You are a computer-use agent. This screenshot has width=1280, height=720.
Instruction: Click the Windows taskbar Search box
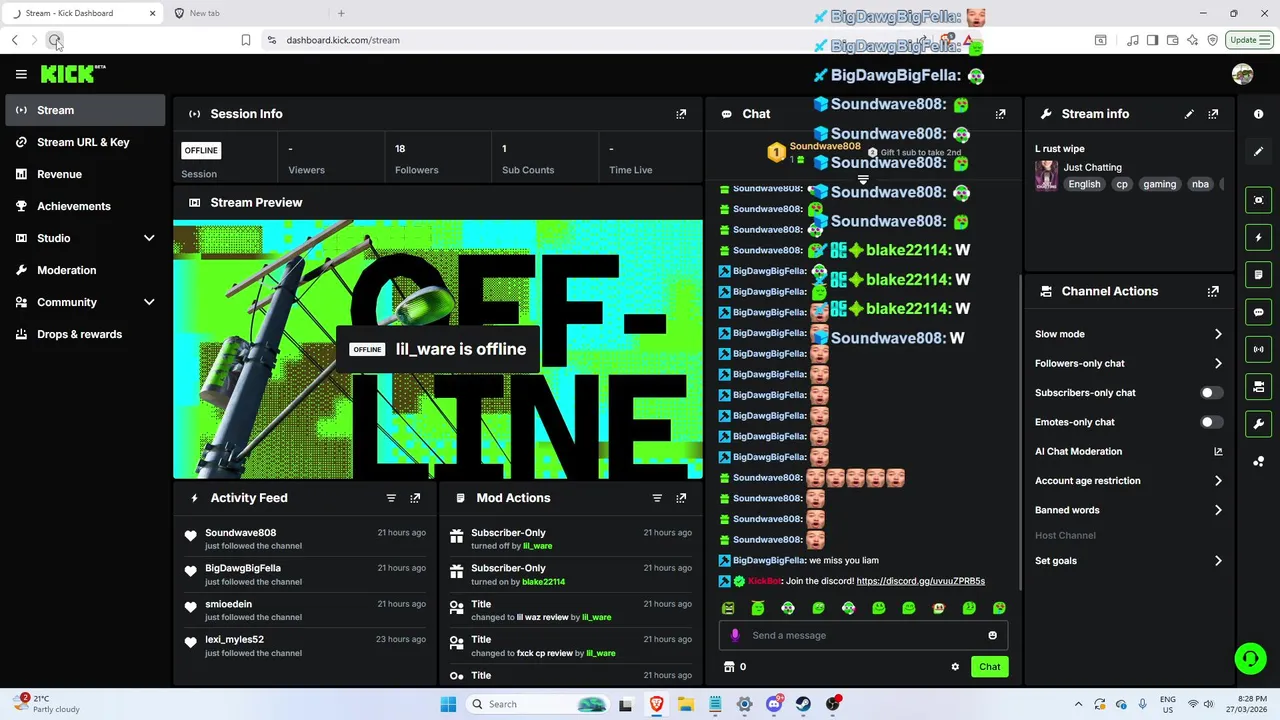(540, 704)
